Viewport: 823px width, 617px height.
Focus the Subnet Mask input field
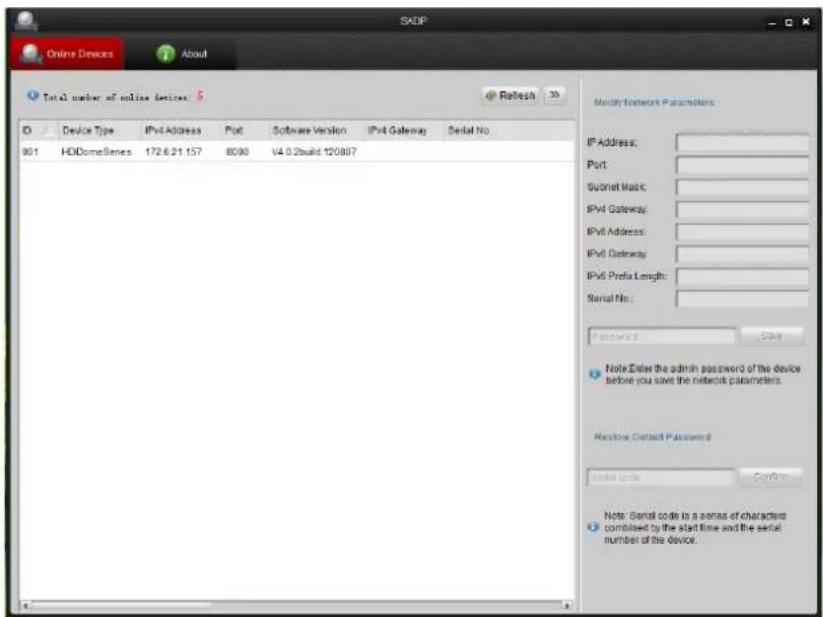pos(742,187)
